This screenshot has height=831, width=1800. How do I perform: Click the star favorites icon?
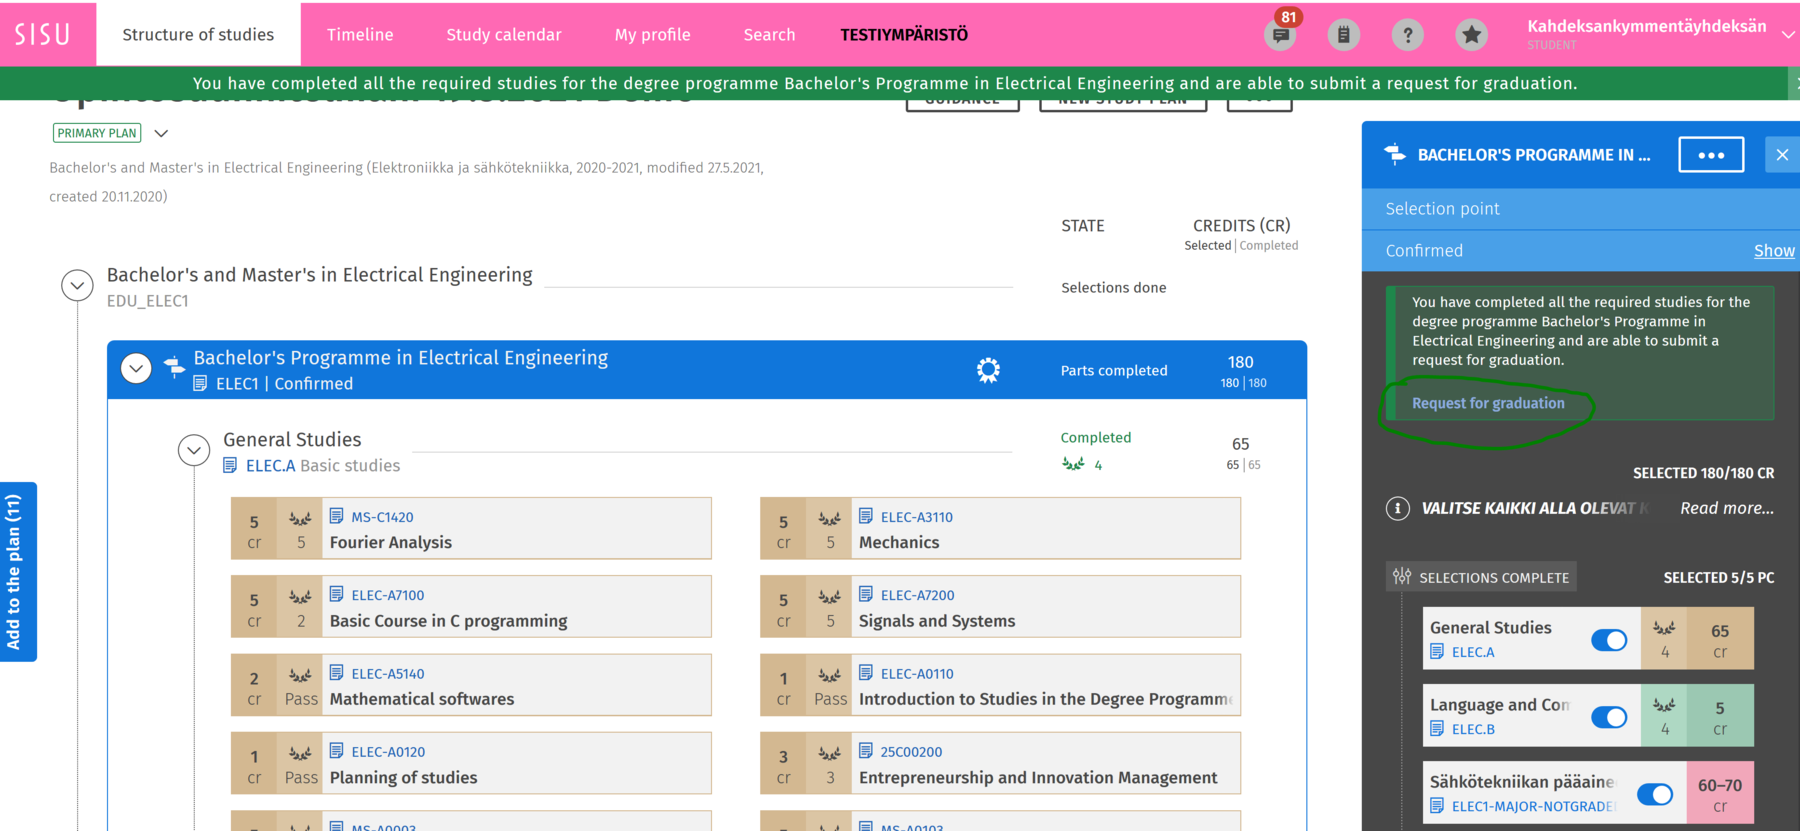coord(1471,35)
